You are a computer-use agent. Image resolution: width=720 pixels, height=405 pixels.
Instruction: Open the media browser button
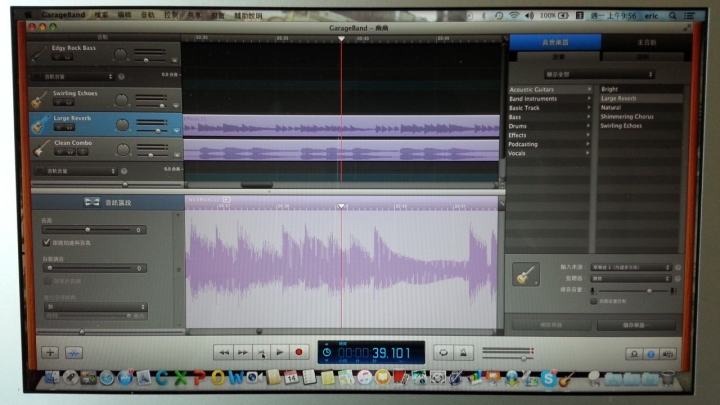668,354
